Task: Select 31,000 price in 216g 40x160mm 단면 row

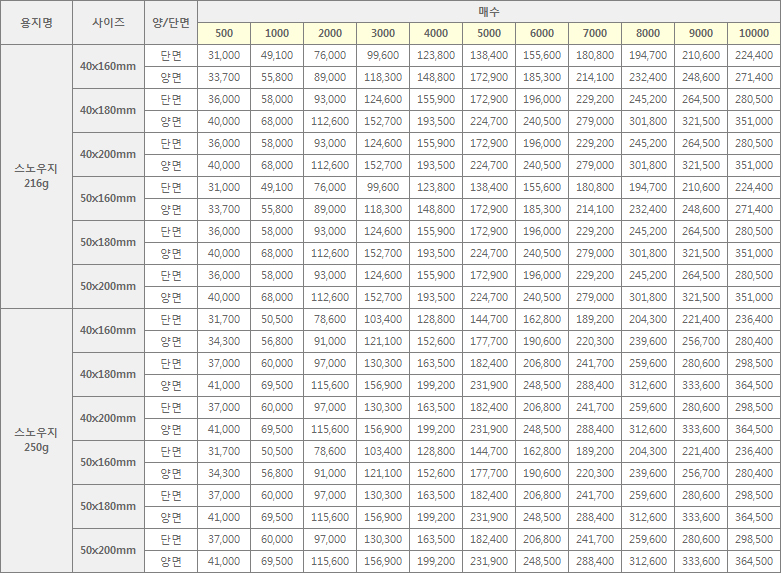Action: tap(224, 55)
